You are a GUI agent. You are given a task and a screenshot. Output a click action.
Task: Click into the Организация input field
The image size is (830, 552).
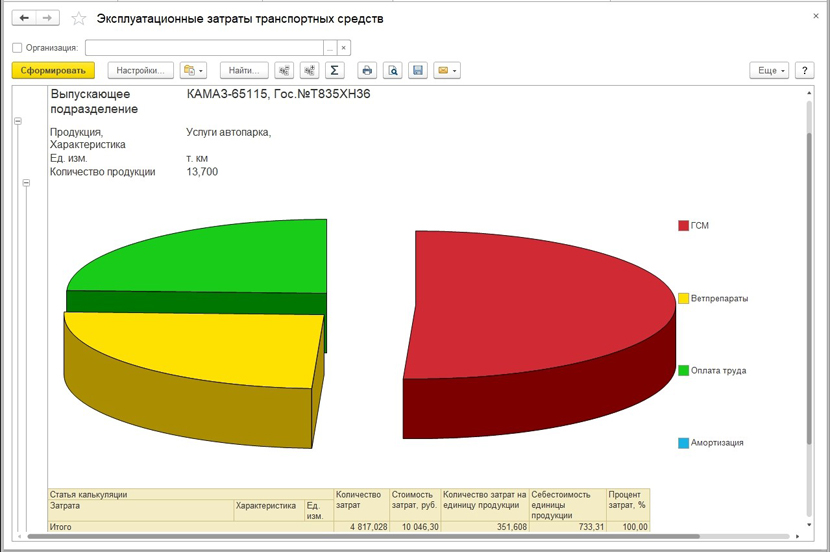click(x=204, y=47)
